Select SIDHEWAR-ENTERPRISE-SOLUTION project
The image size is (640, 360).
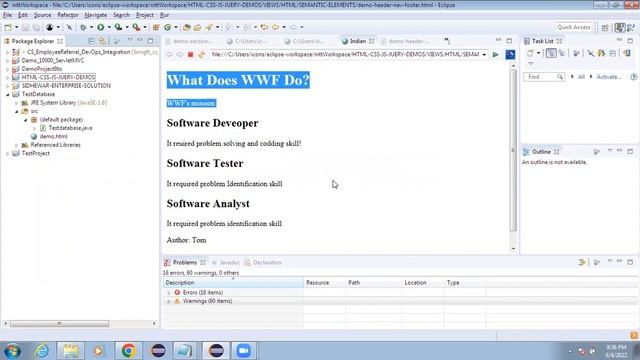(x=66, y=86)
